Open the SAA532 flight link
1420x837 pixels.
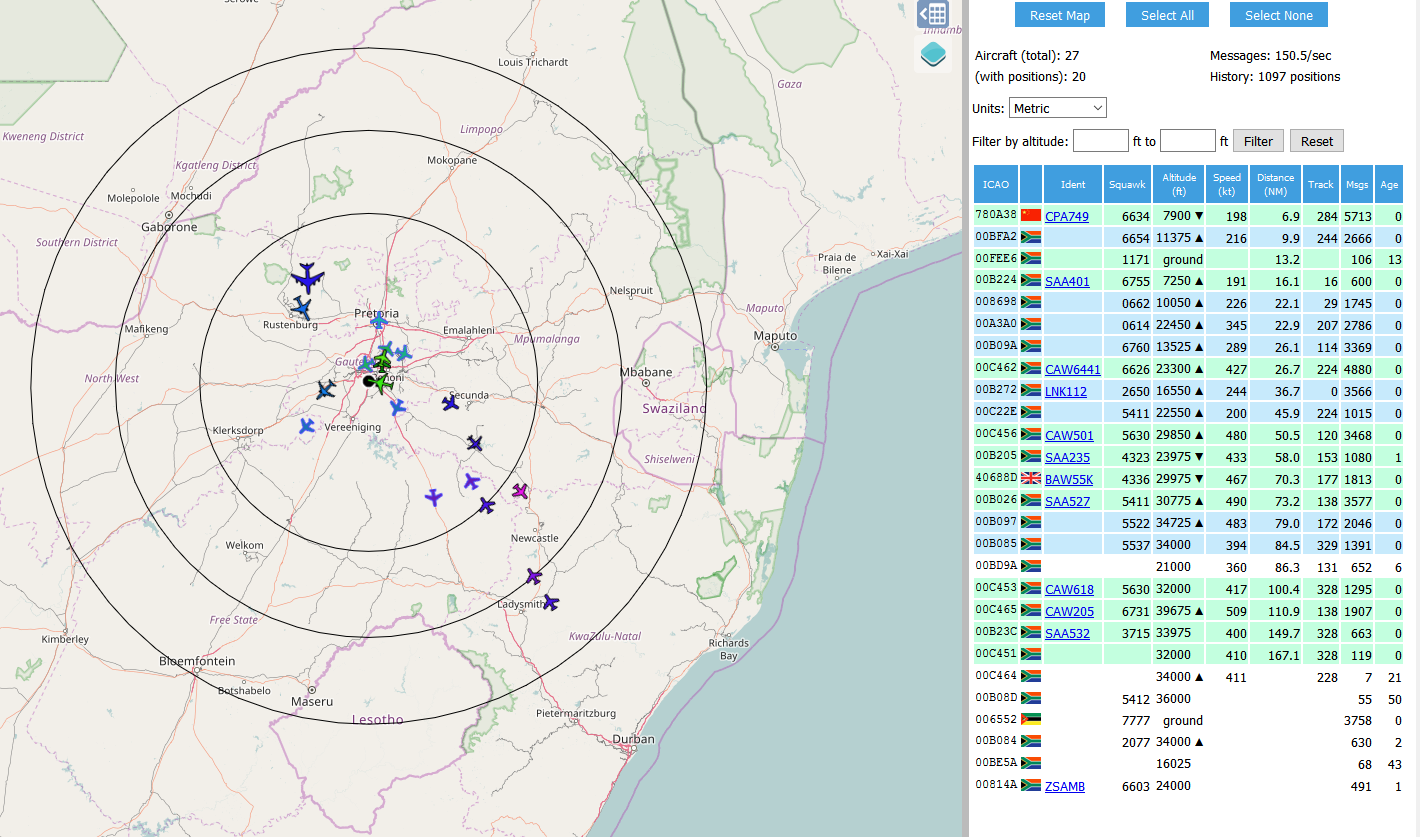tap(1067, 633)
